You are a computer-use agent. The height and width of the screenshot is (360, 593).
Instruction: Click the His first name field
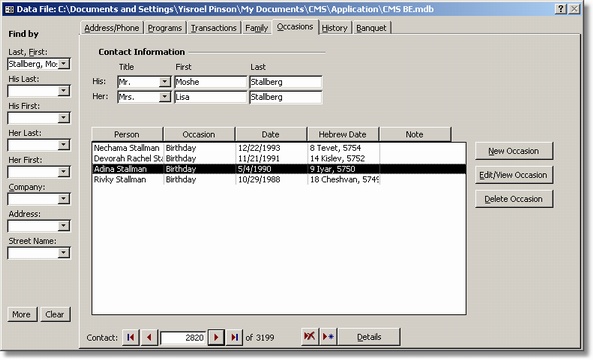click(x=210, y=82)
